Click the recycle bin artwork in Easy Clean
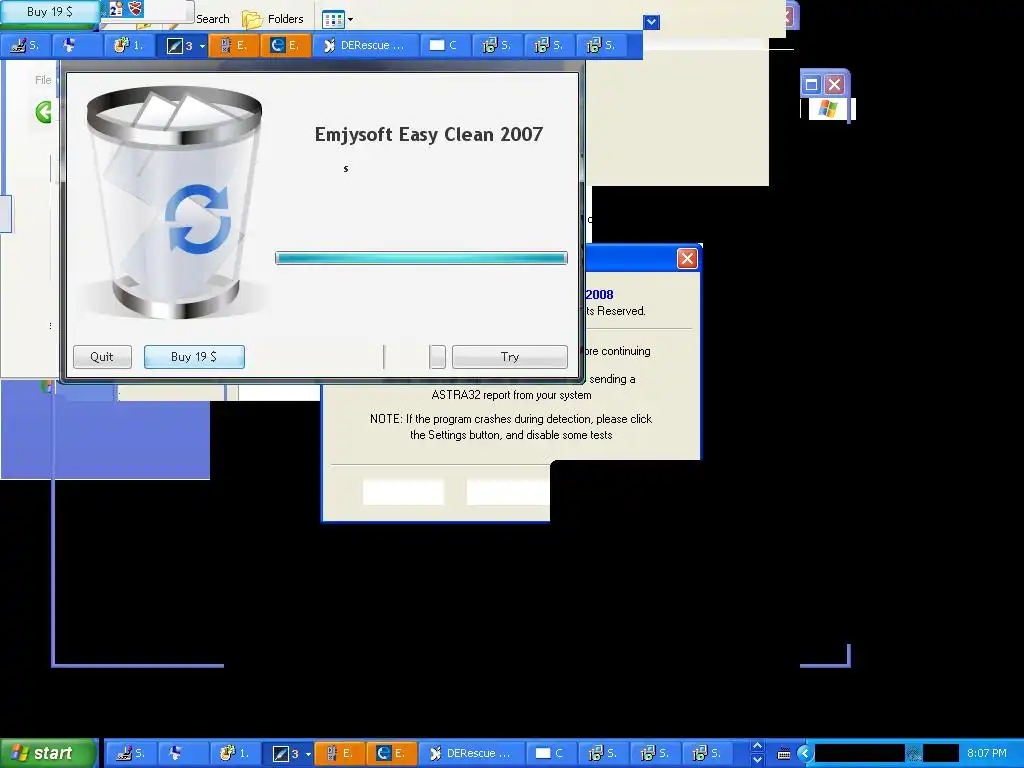The image size is (1024, 768). point(174,202)
